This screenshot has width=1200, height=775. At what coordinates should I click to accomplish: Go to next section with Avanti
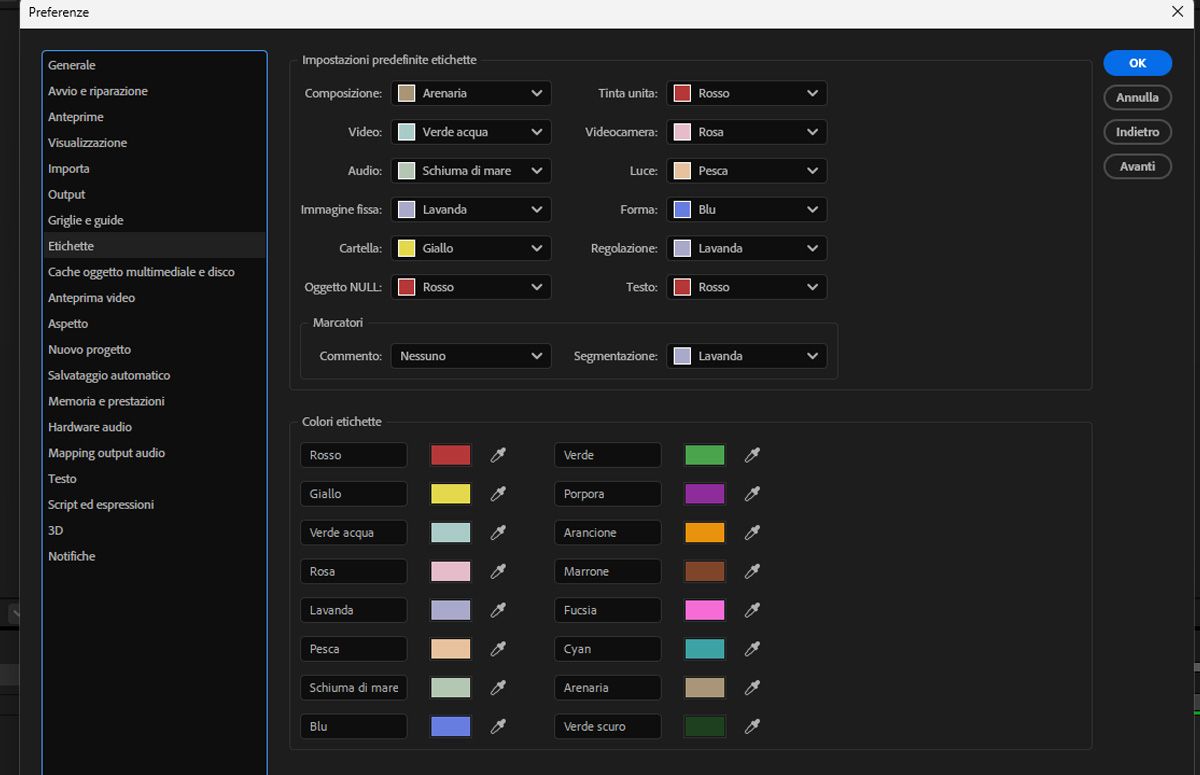(1138, 166)
